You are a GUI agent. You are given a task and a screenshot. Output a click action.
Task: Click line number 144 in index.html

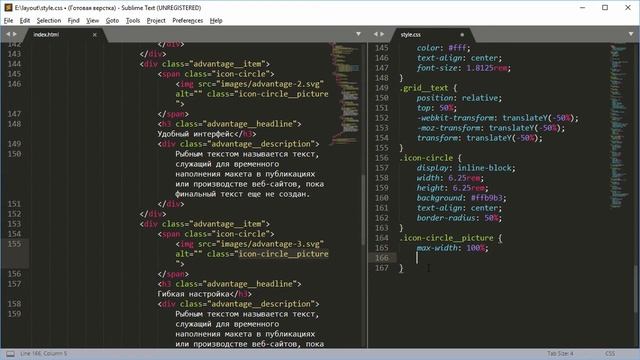tap(14, 64)
